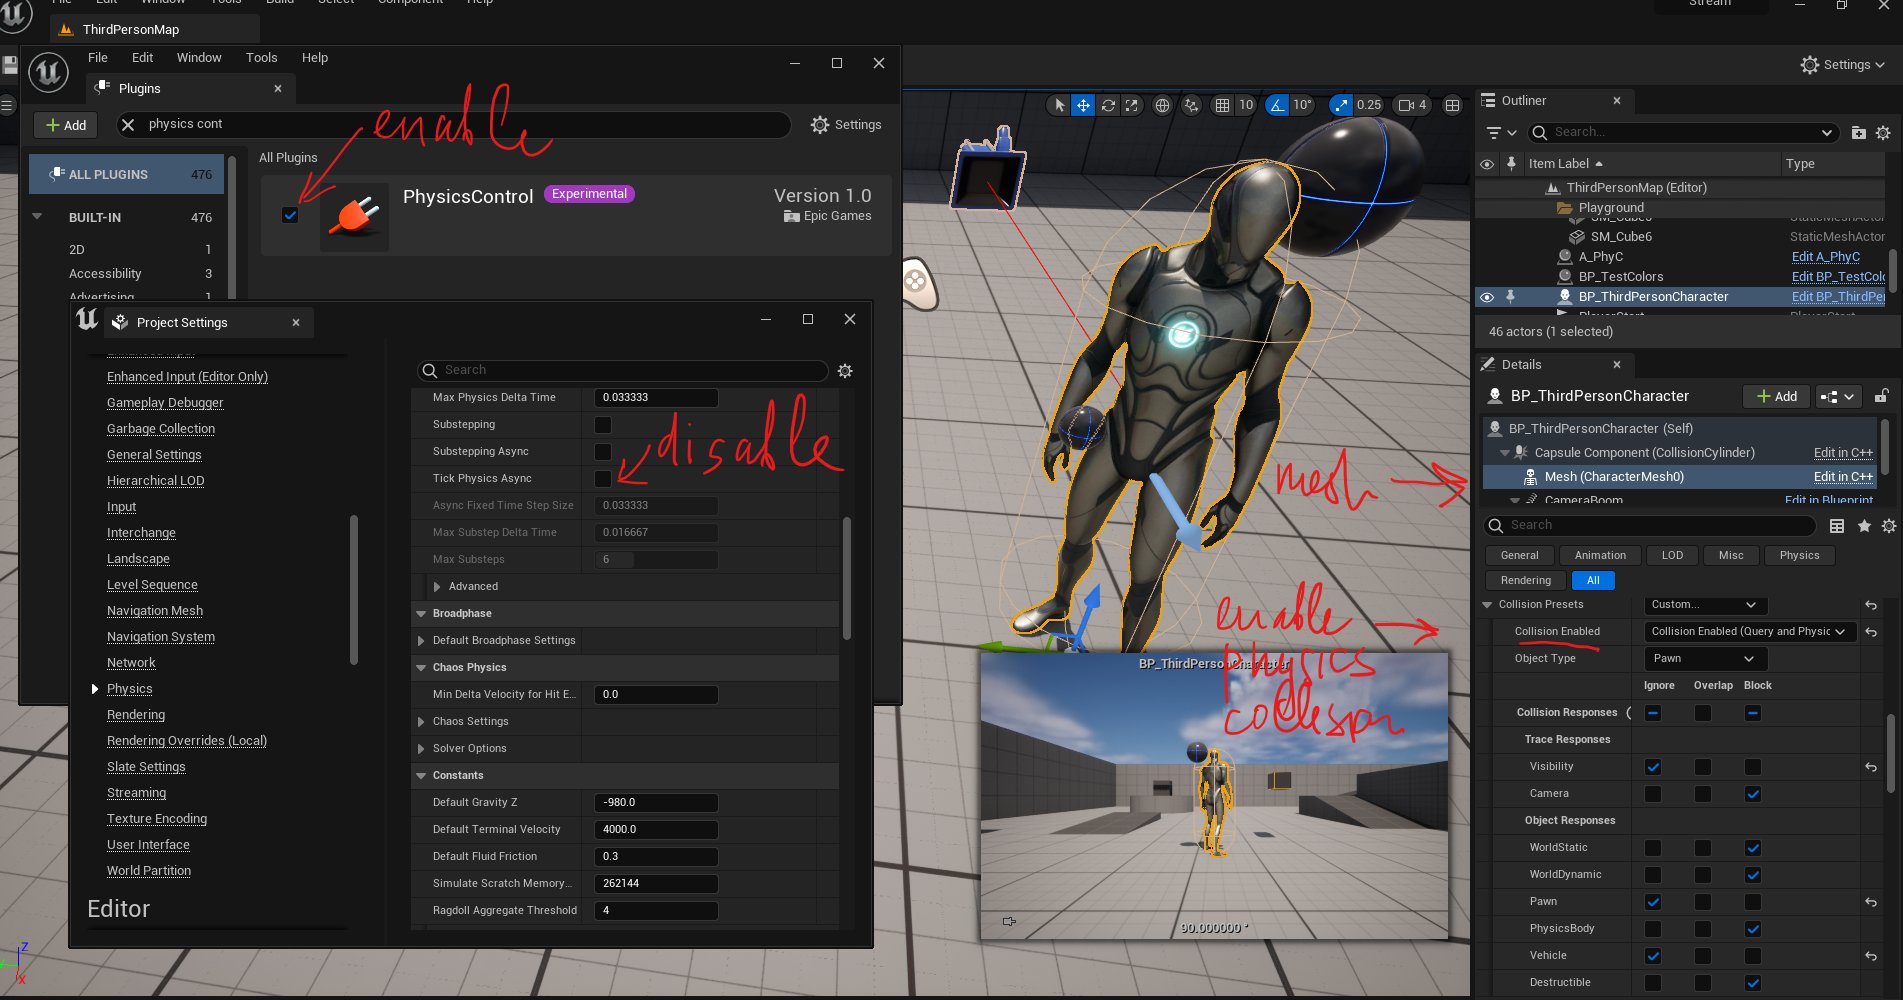Image resolution: width=1903 pixels, height=1000 pixels.
Task: Hide BP_ThirdPersonCharacter using the eye toggle
Action: [1486, 296]
